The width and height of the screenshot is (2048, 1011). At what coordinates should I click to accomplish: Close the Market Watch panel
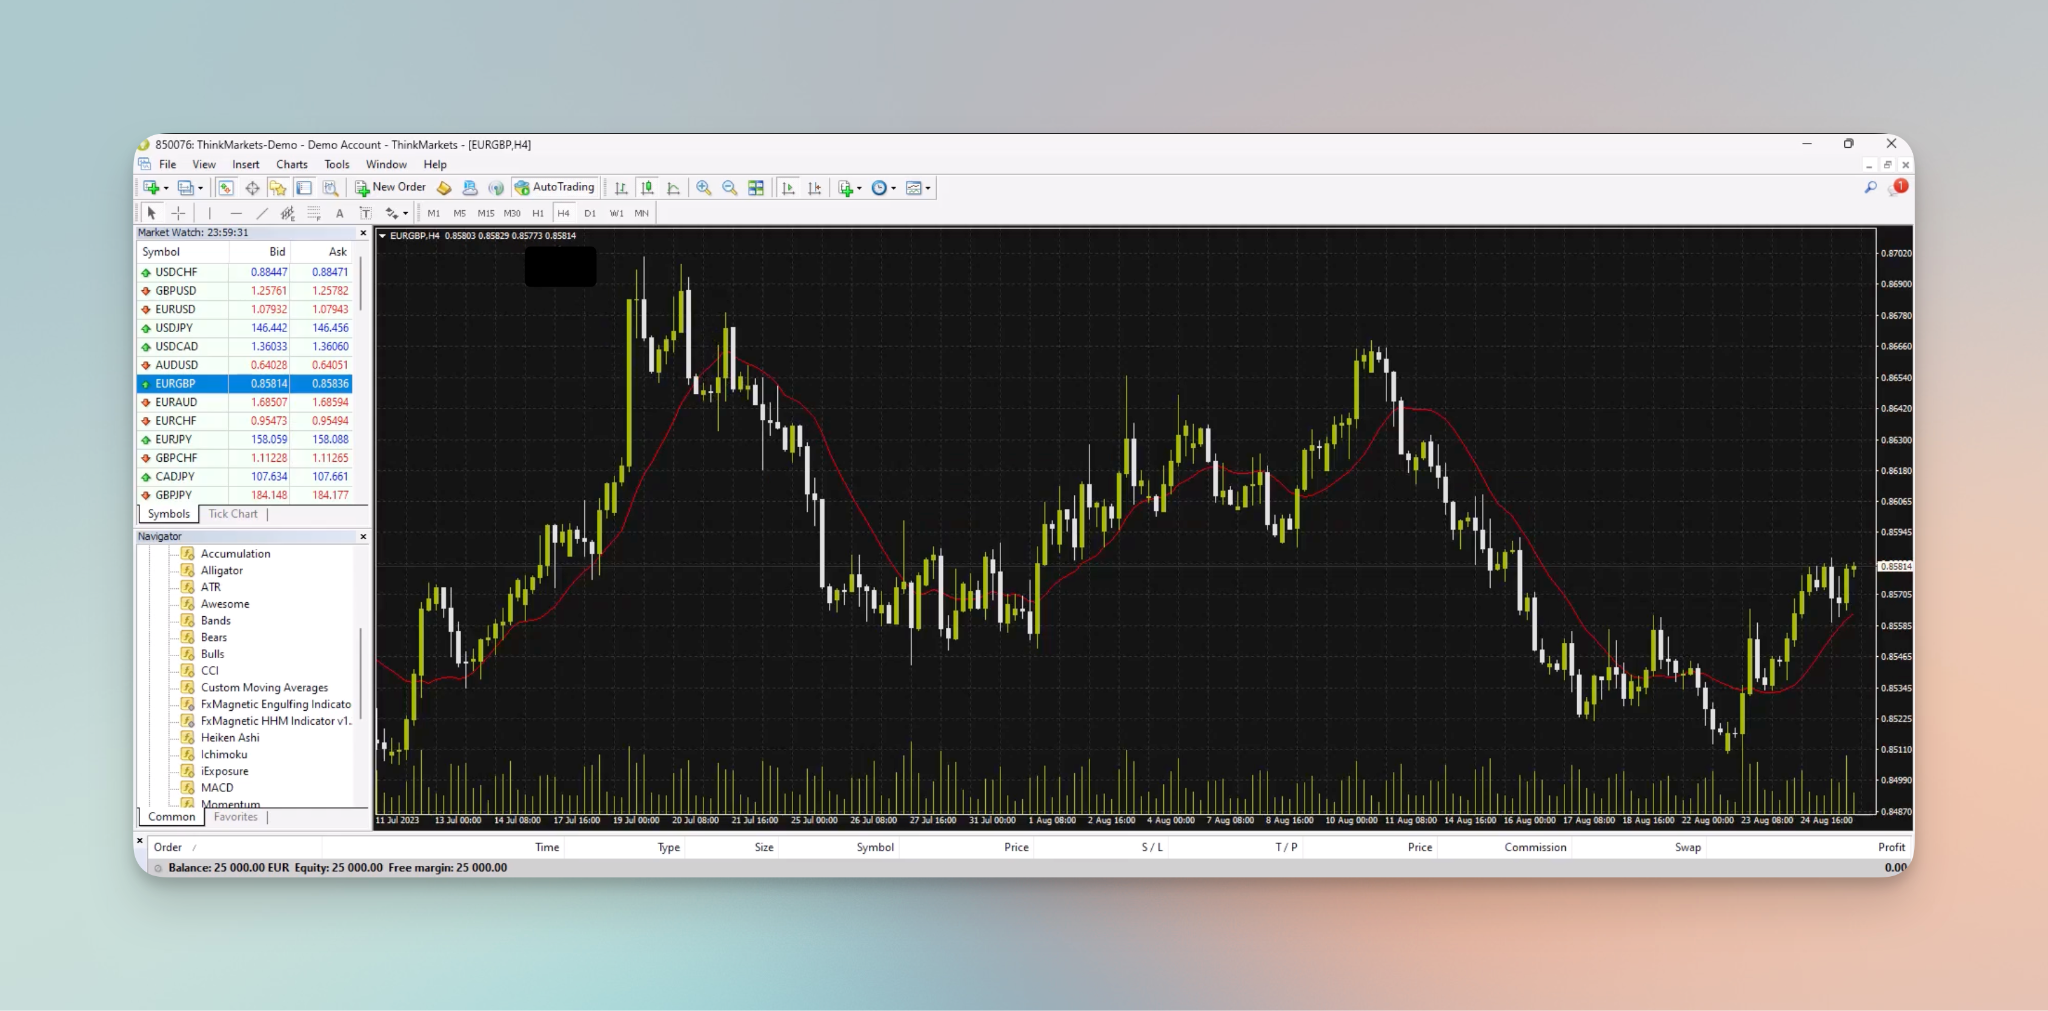pos(363,233)
